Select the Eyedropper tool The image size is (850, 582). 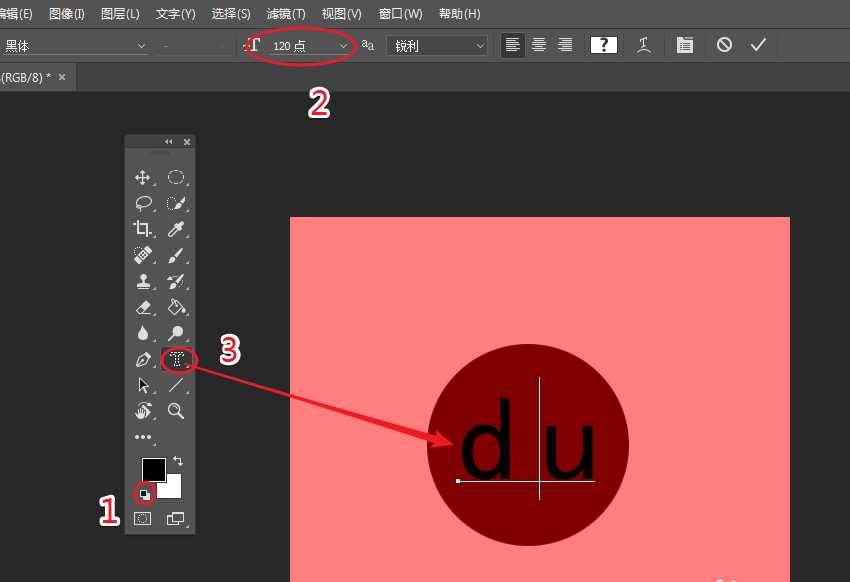[x=176, y=229]
